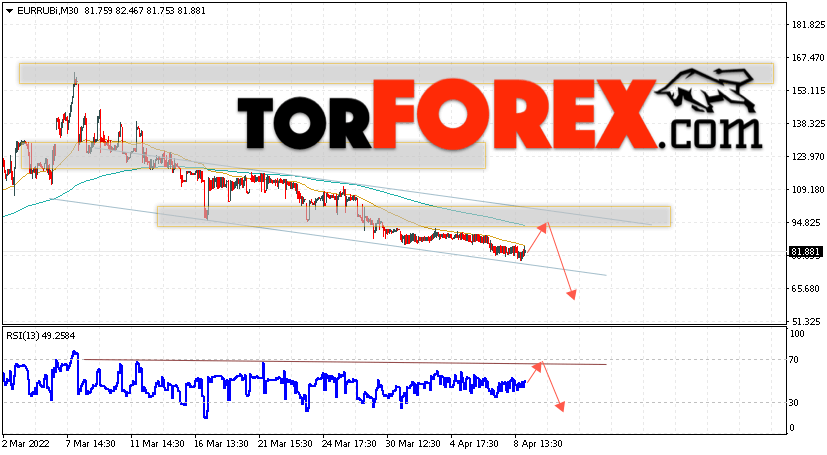This screenshot has width=827, height=455.
Task: Click the RSI scale value 30
Action: click(794, 402)
